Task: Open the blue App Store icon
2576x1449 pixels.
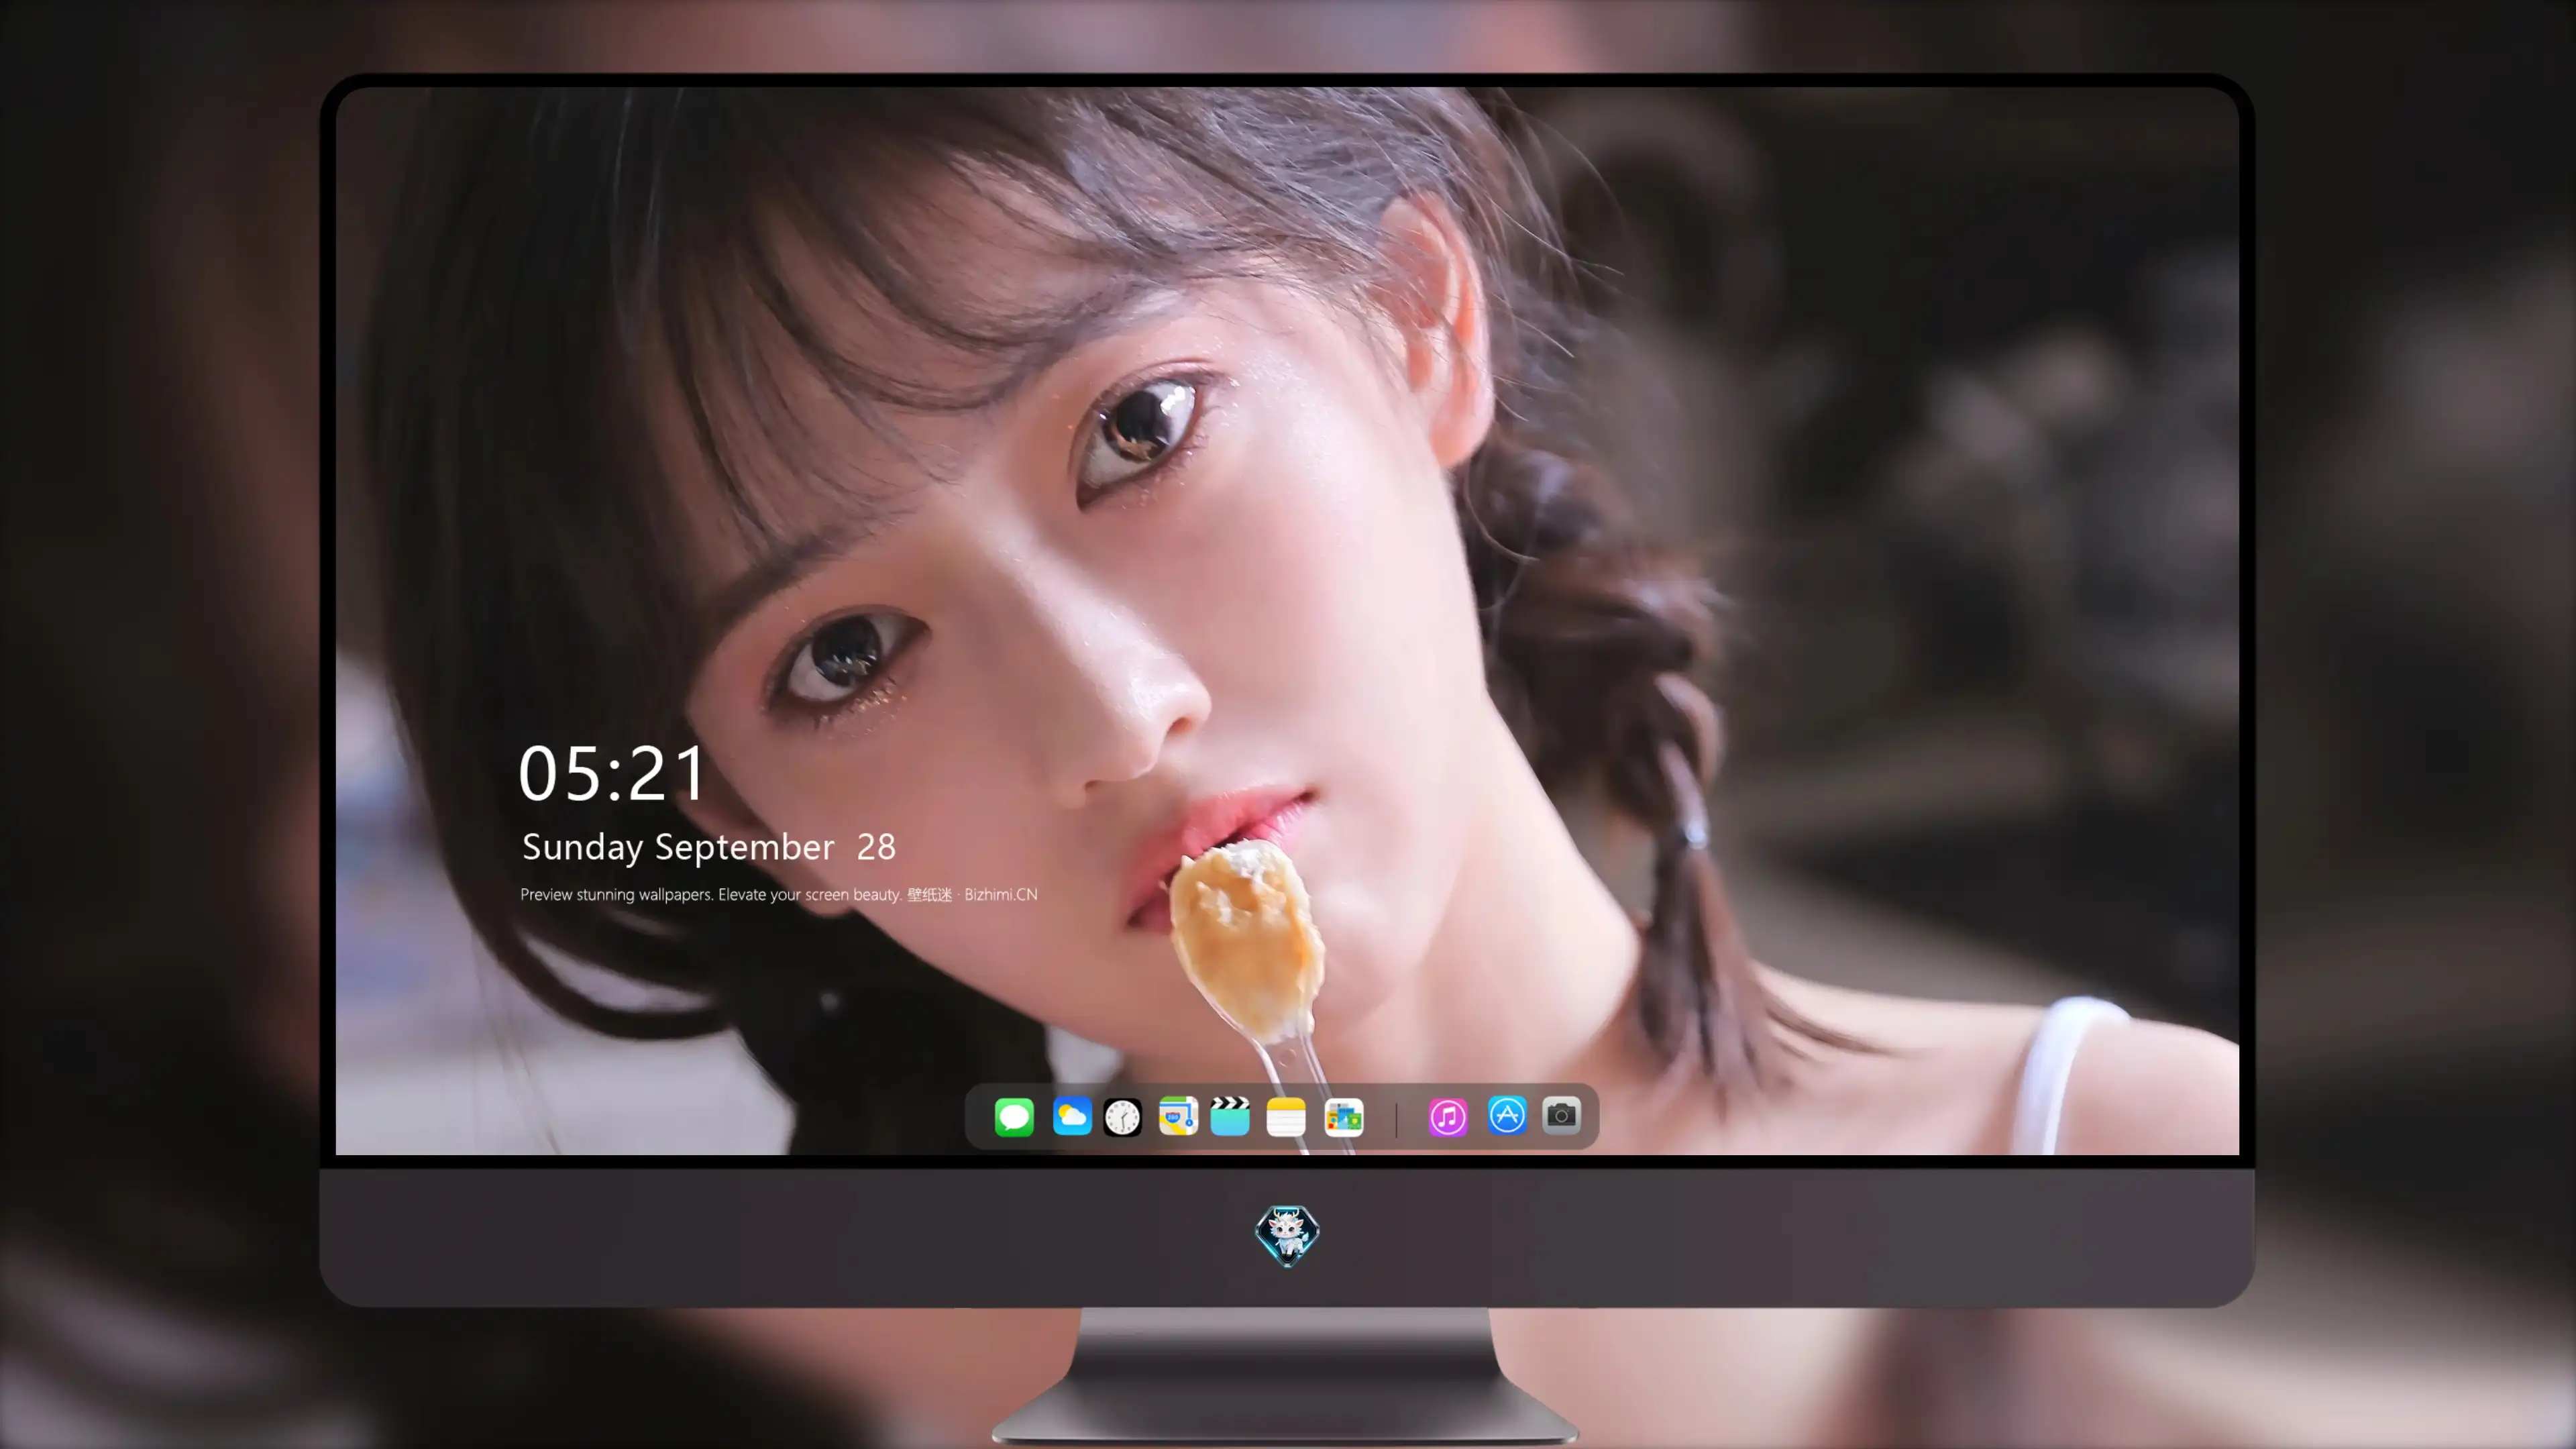Action: 1507,1115
